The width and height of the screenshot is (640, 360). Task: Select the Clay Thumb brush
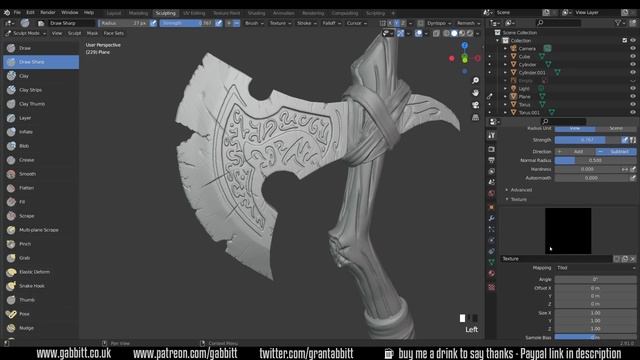pyautogui.click(x=41, y=104)
